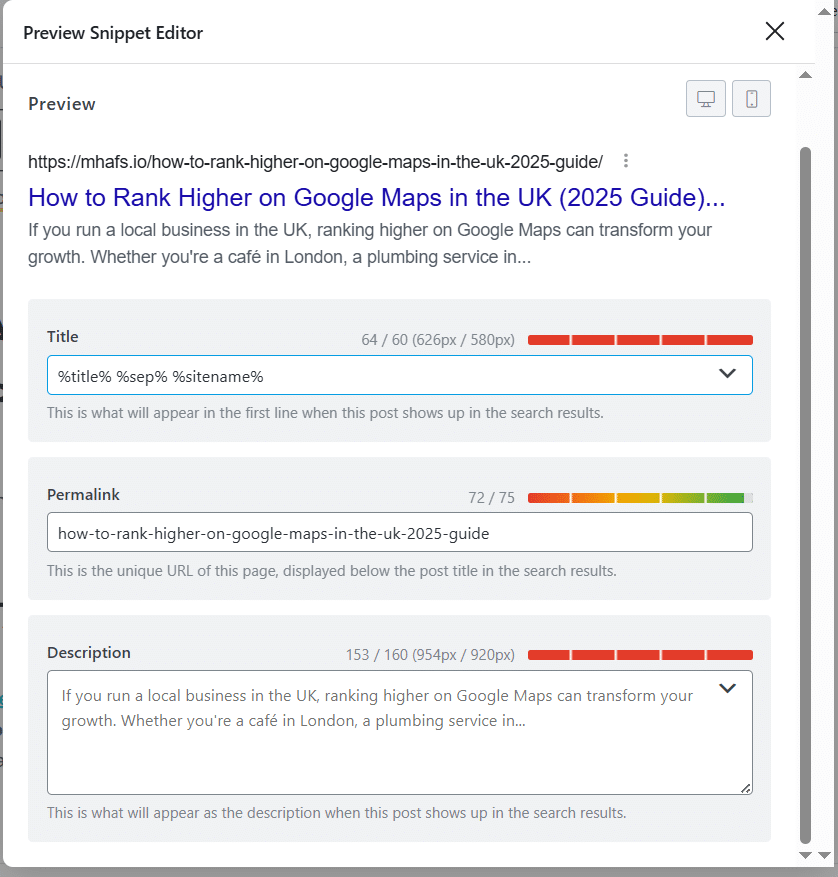Click the Permalink field label
The height and width of the screenshot is (877, 838).
83,495
